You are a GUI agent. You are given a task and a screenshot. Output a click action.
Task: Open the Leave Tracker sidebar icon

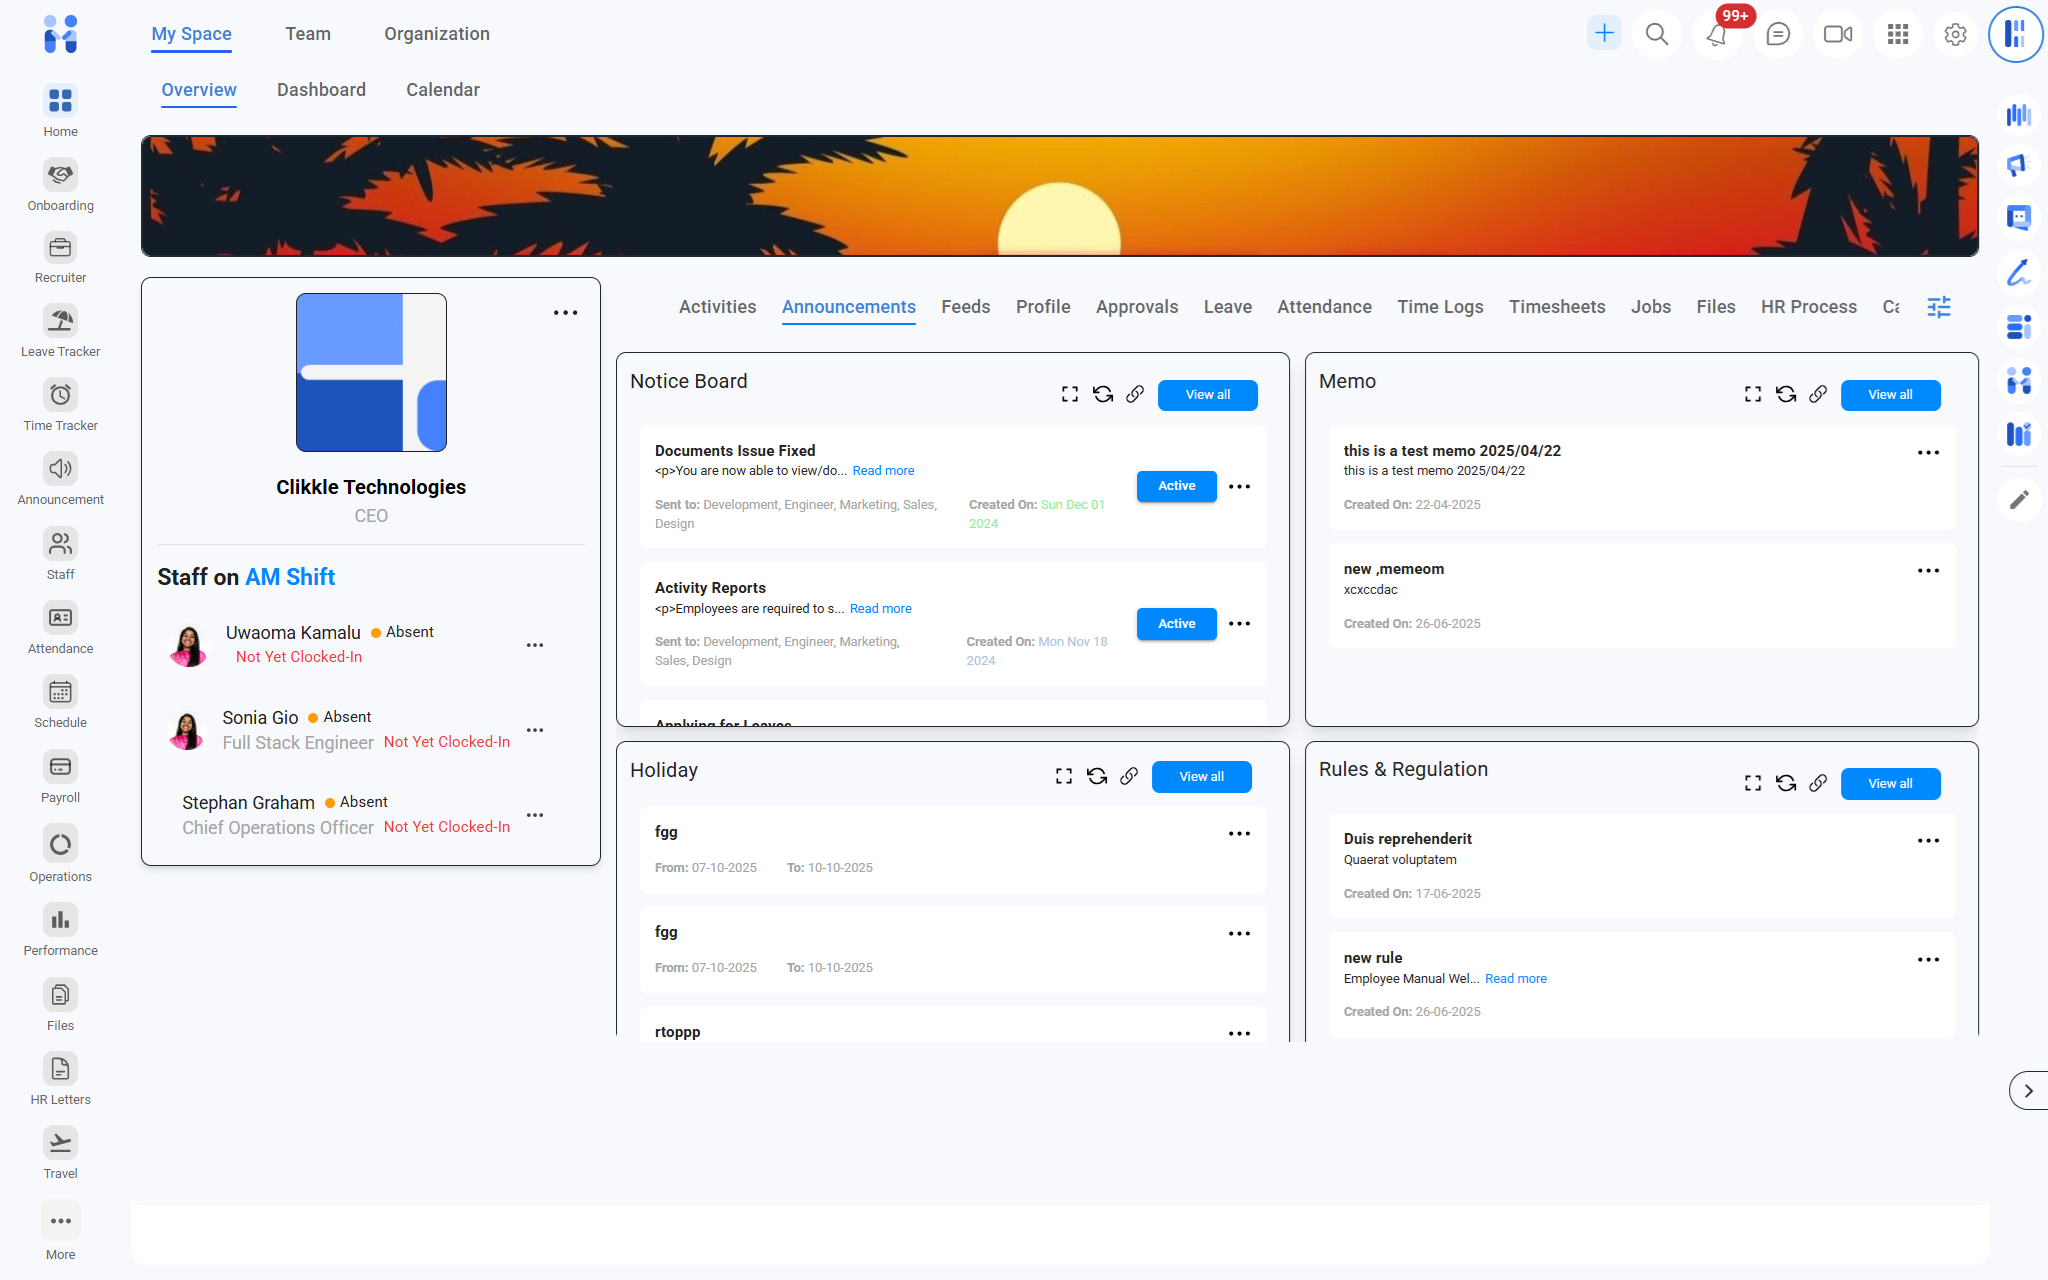[x=60, y=321]
